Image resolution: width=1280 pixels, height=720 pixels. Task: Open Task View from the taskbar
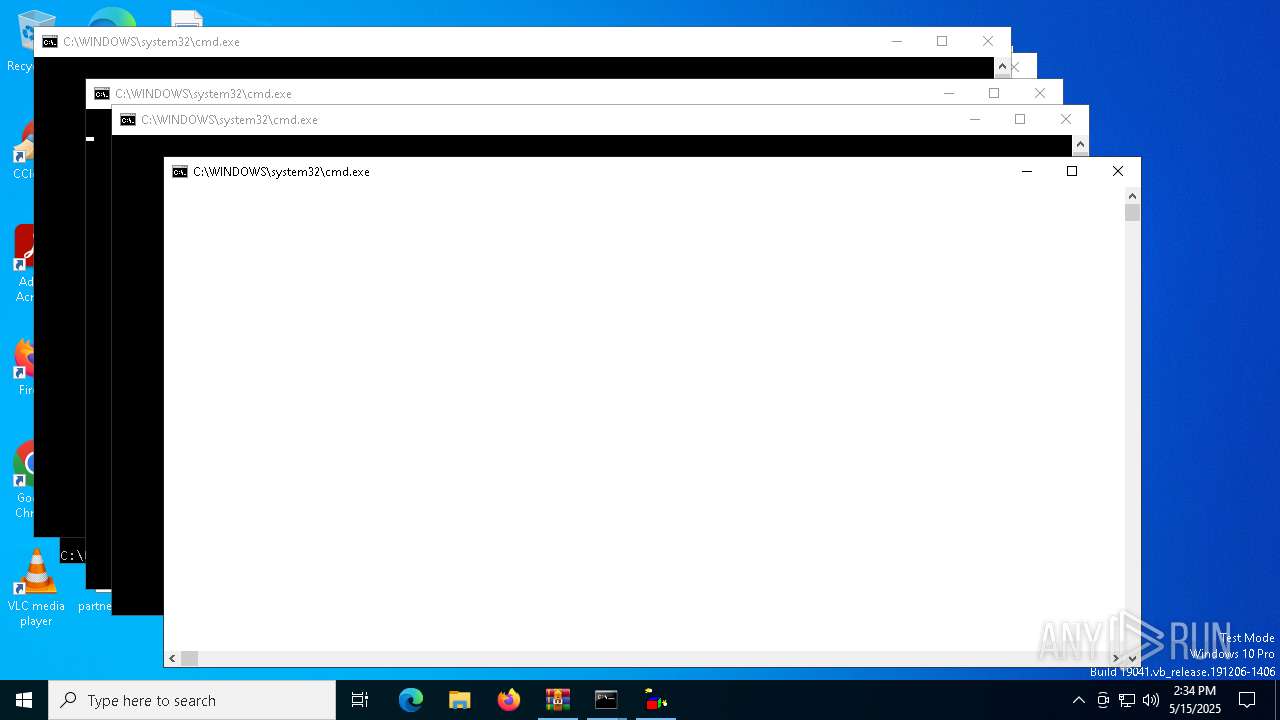click(x=360, y=700)
